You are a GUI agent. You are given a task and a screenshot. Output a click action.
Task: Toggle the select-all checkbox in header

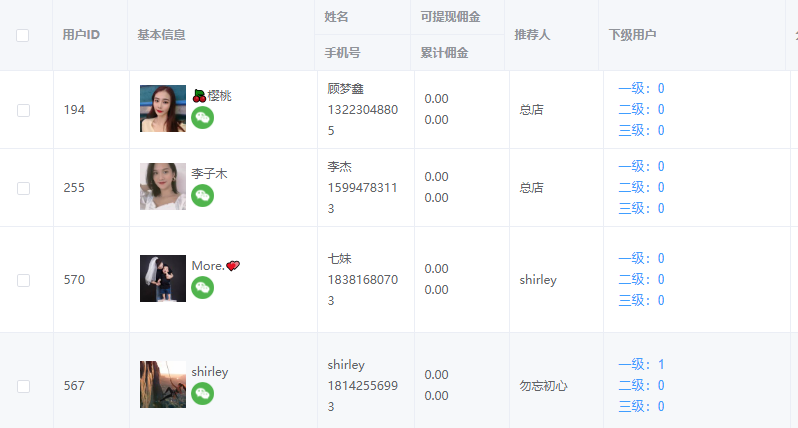click(22, 36)
